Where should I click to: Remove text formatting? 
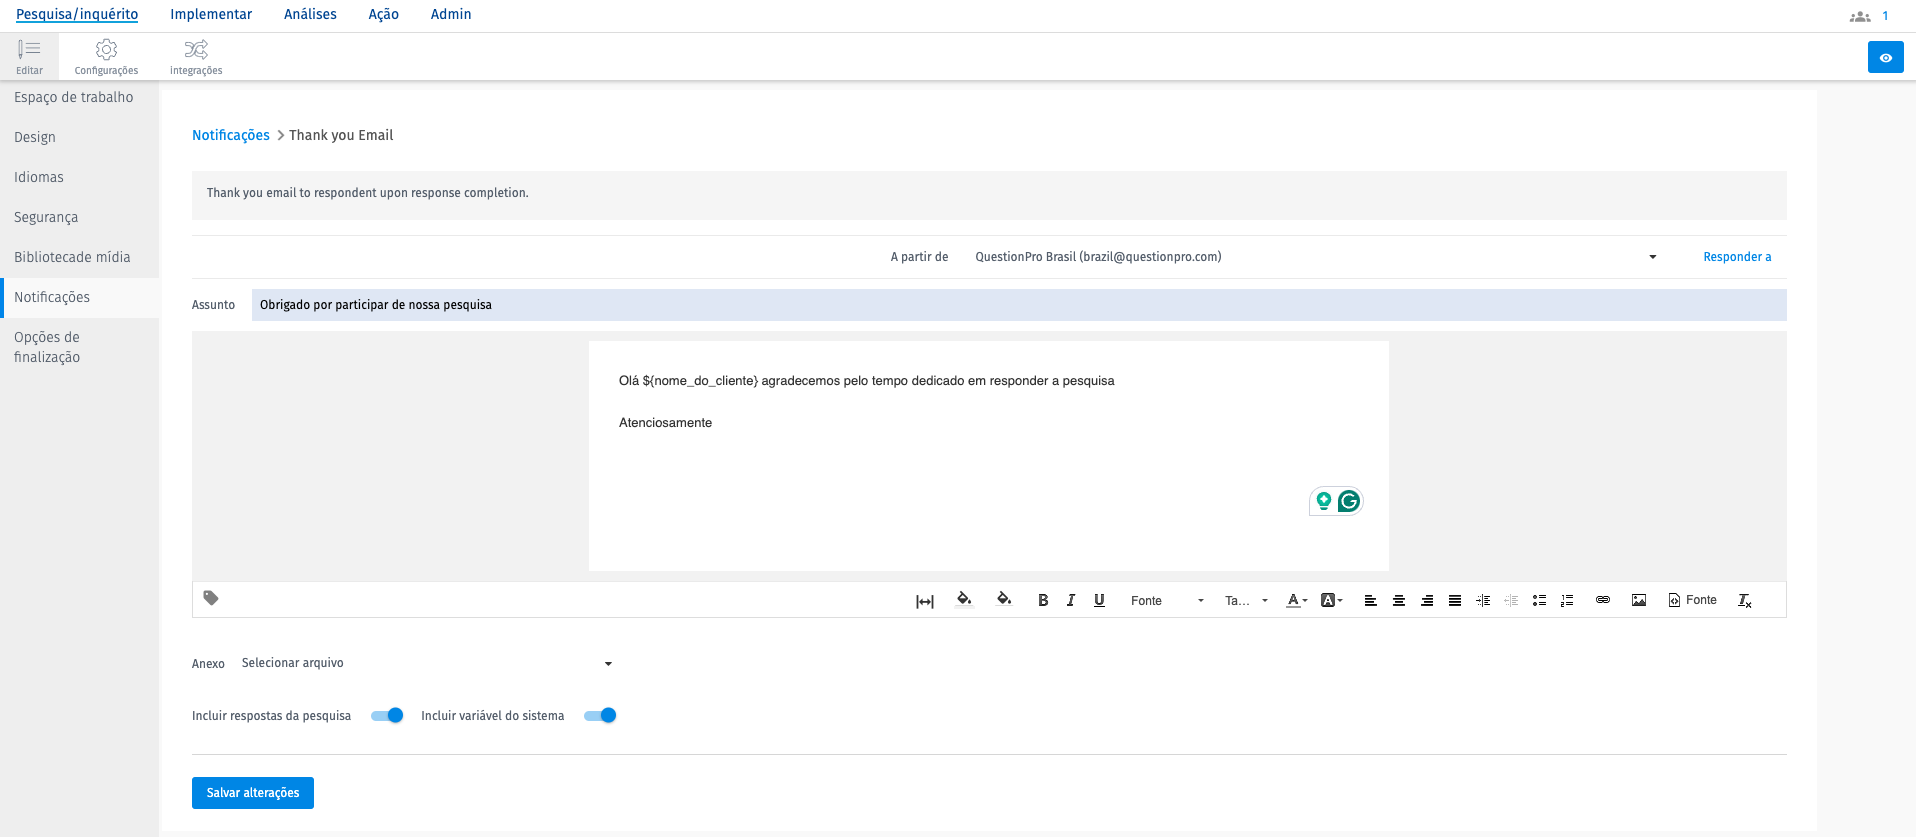point(1745,600)
